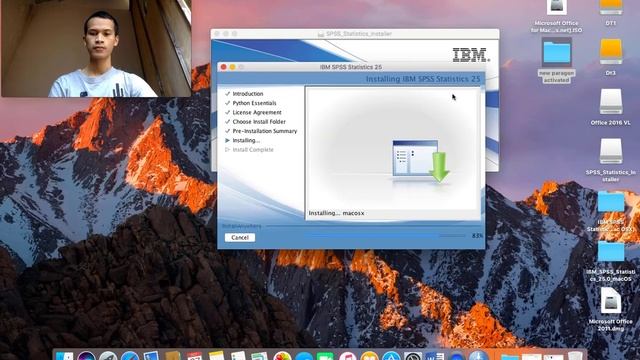
Task: Select the Office 2016 VL disk image
Action: click(x=611, y=107)
